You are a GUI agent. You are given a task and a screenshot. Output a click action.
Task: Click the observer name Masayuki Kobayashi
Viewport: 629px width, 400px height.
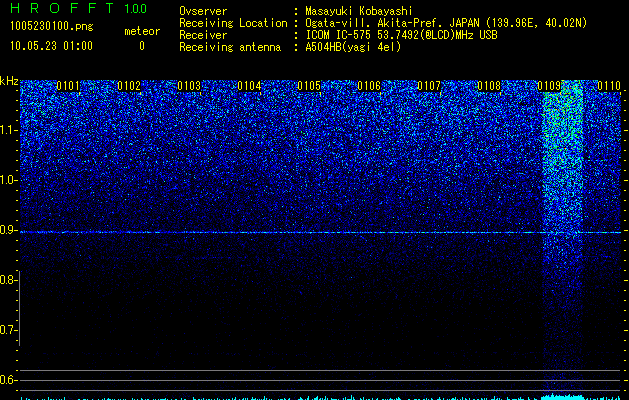point(359,11)
